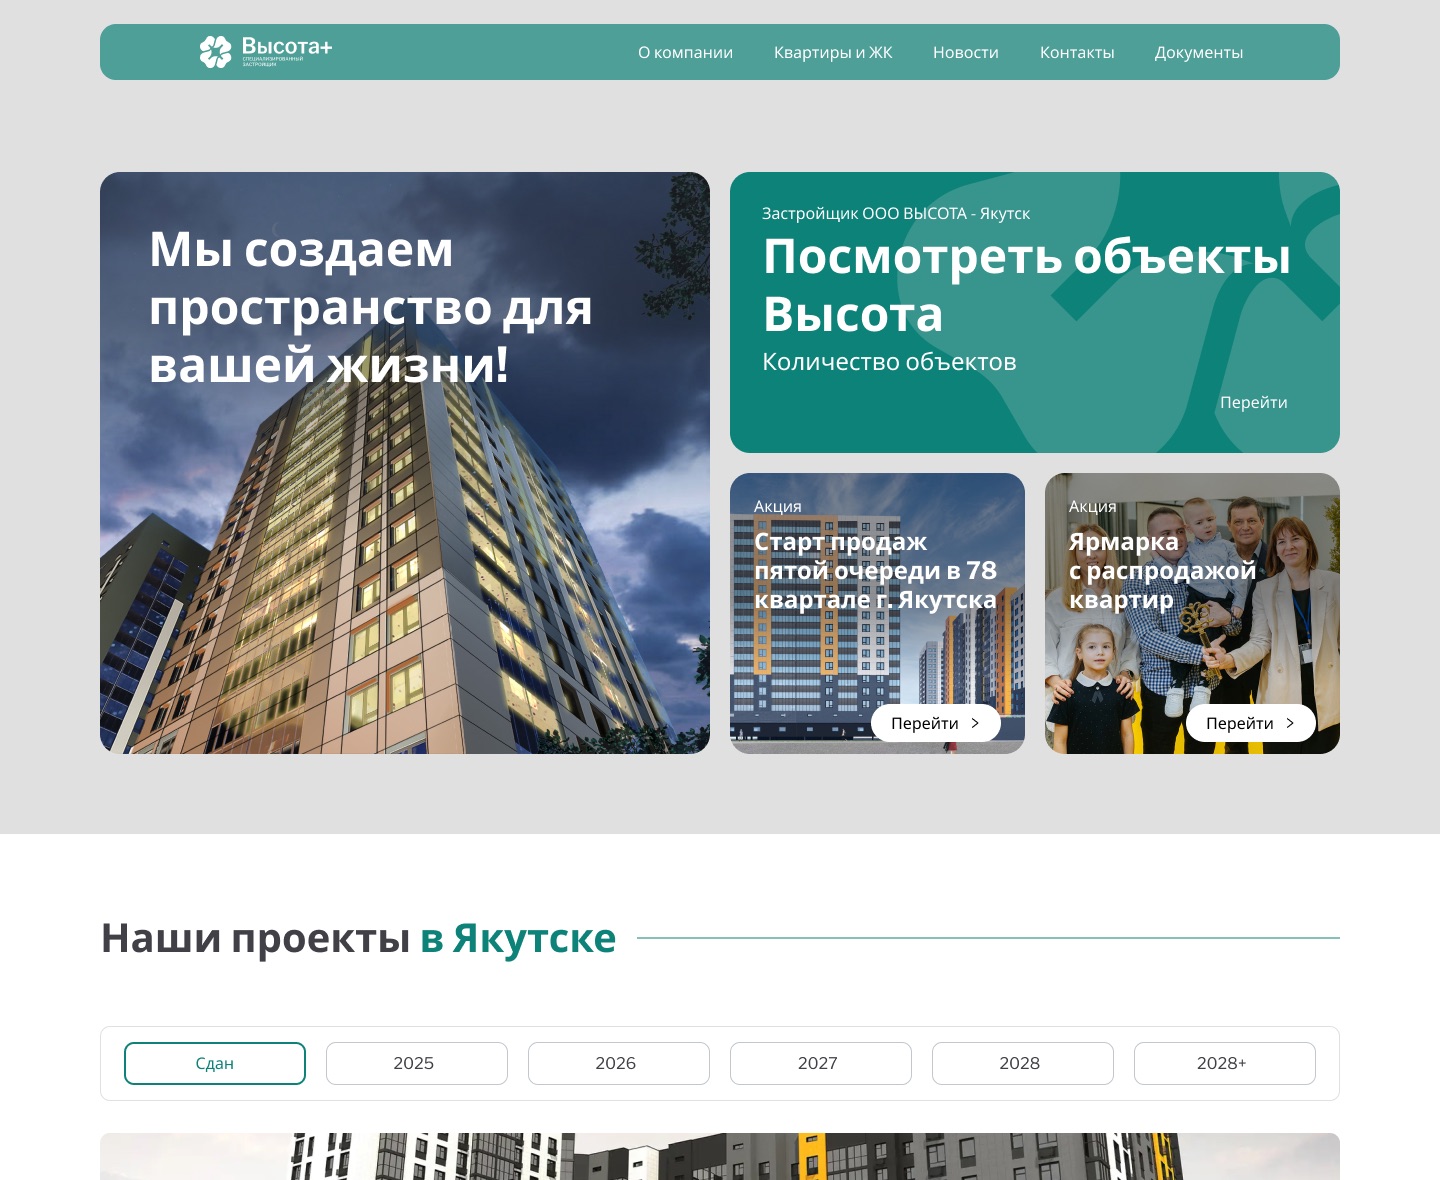The height and width of the screenshot is (1180, 1440).
Task: Select the Сдан filter tab
Action: tap(215, 1063)
